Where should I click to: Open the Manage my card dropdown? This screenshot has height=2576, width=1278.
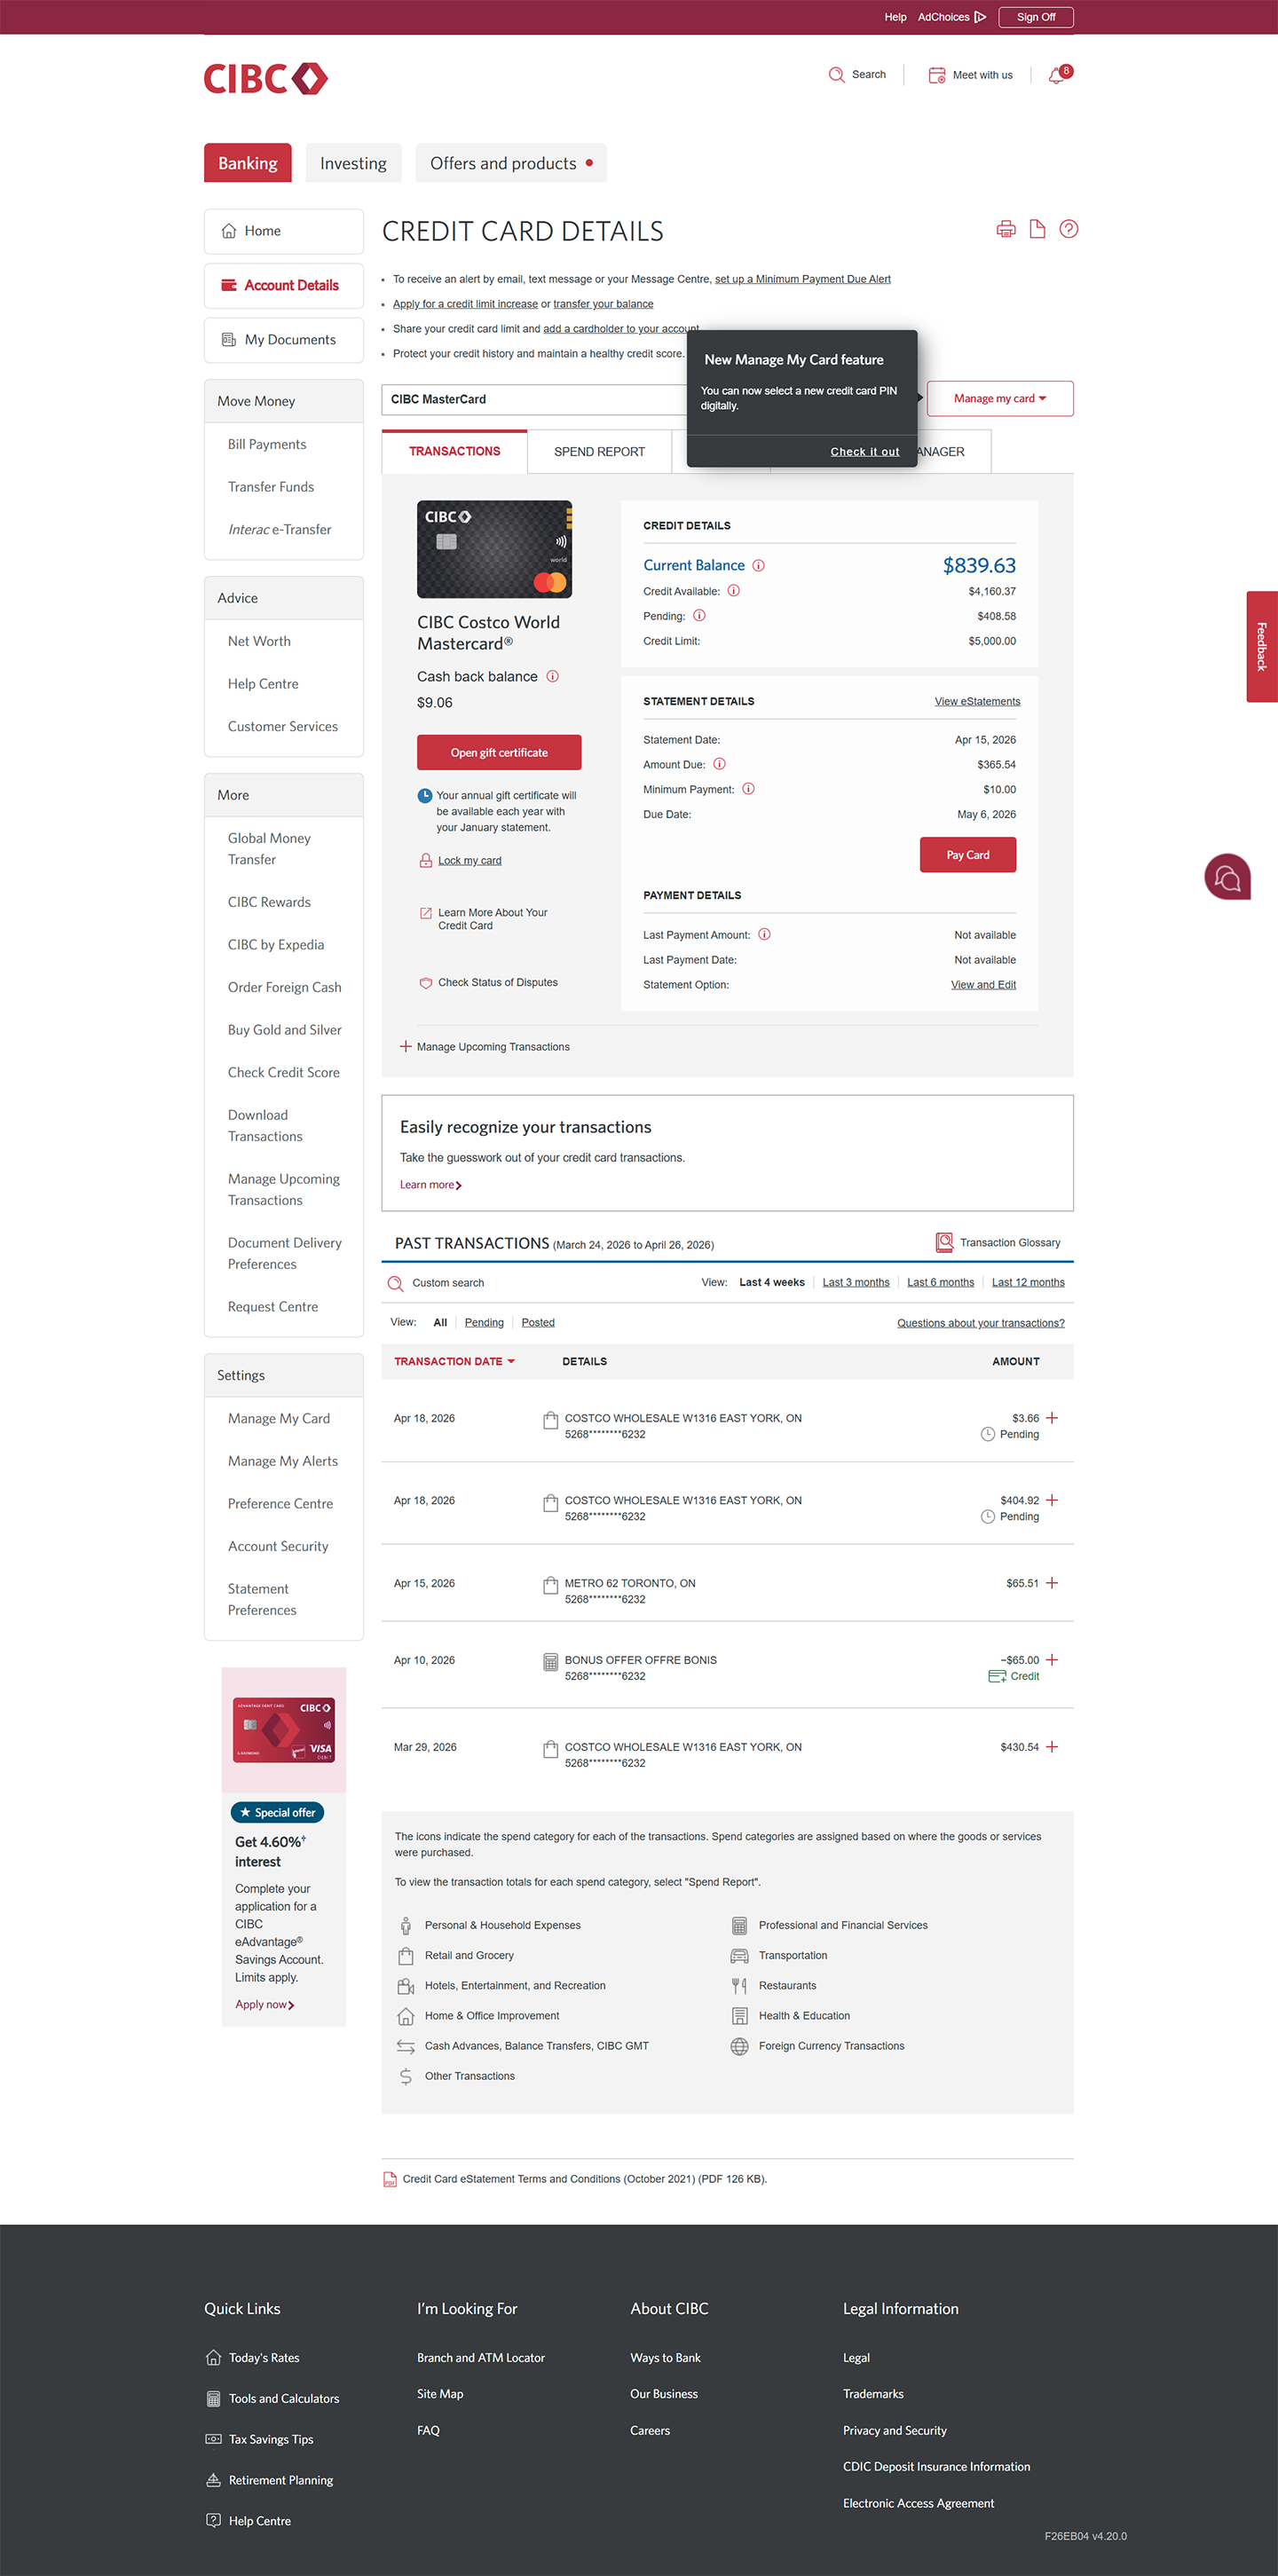pyautogui.click(x=1000, y=399)
